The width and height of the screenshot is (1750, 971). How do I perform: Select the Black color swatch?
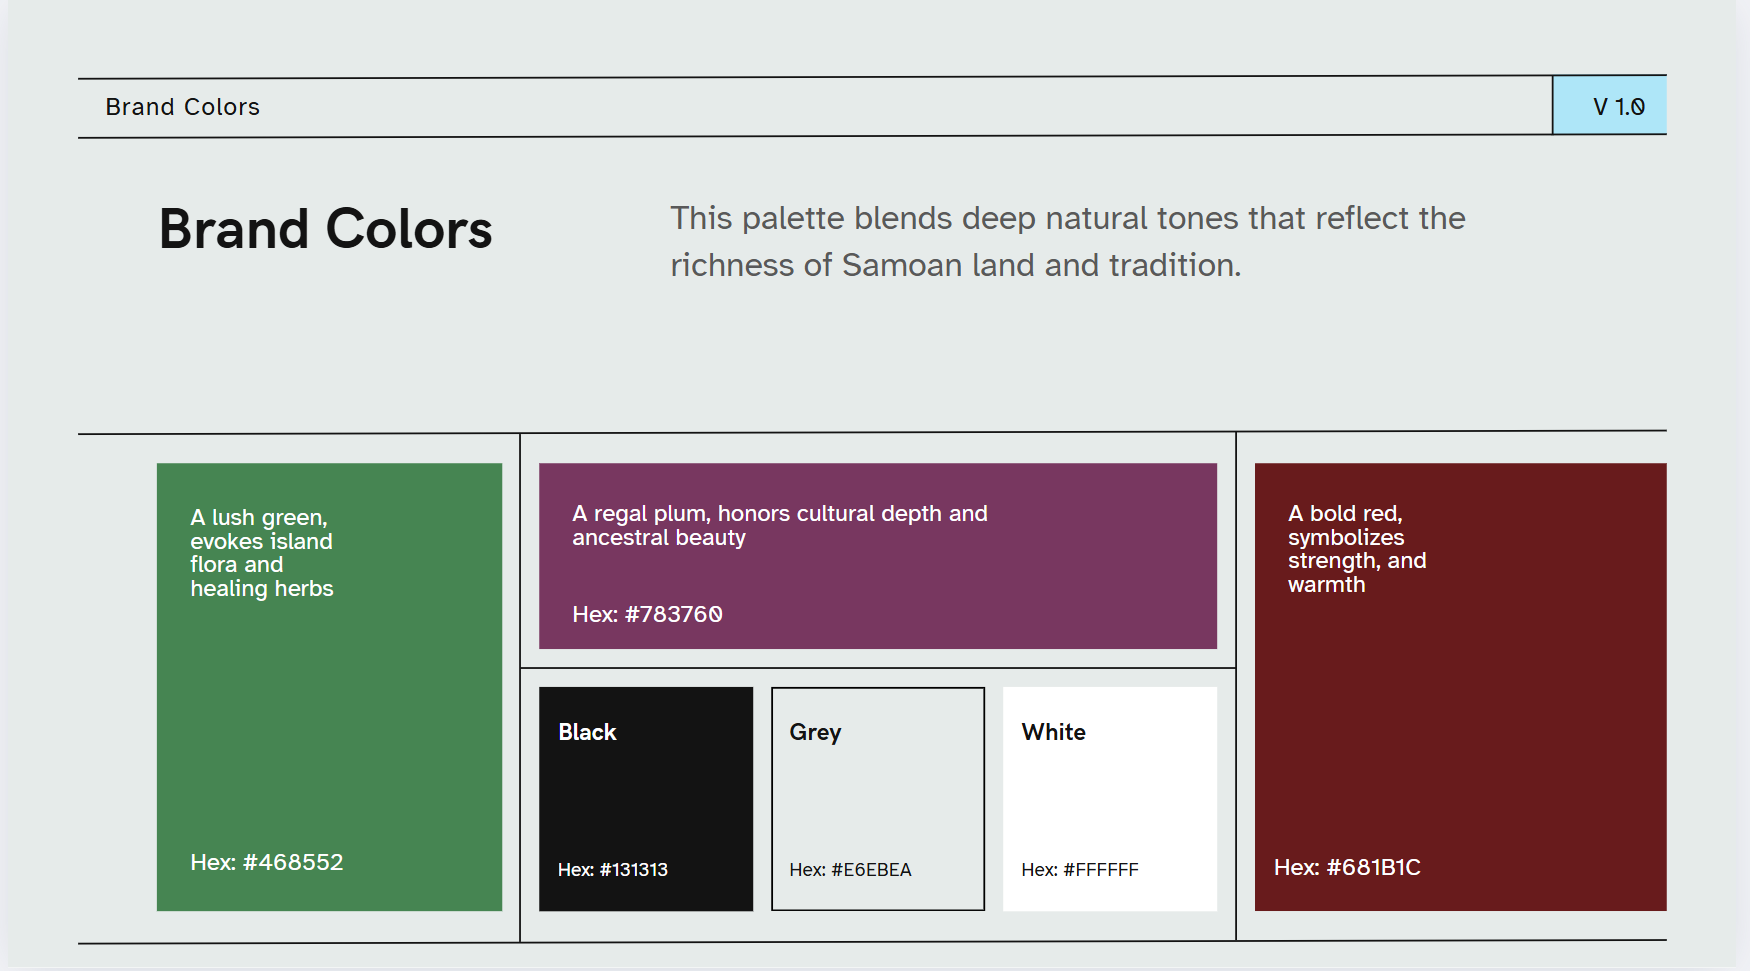click(x=646, y=799)
